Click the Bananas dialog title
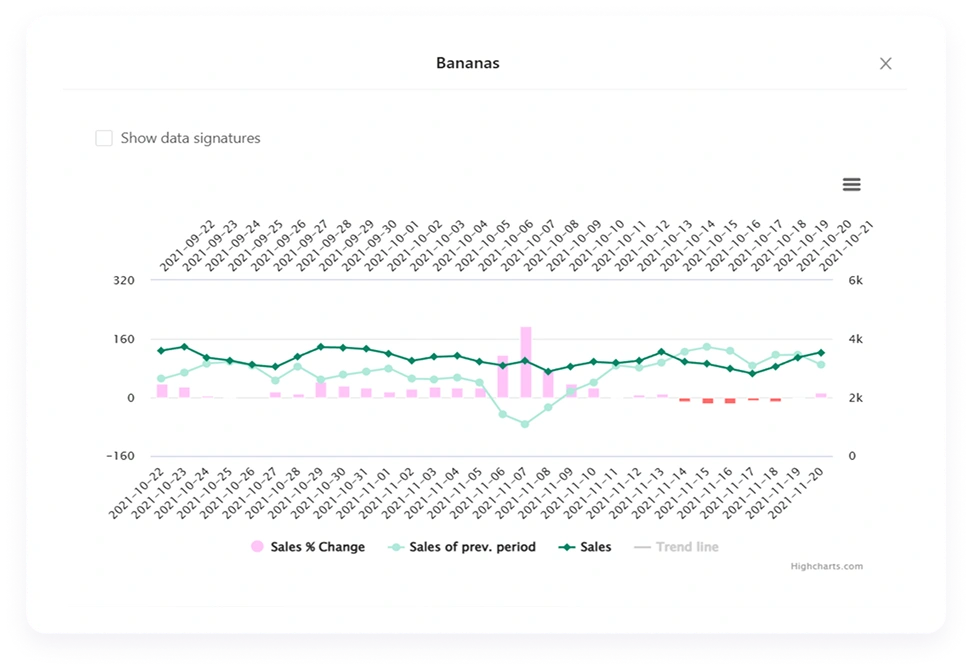Image resolution: width=973 pixels, height=671 pixels. click(466, 63)
